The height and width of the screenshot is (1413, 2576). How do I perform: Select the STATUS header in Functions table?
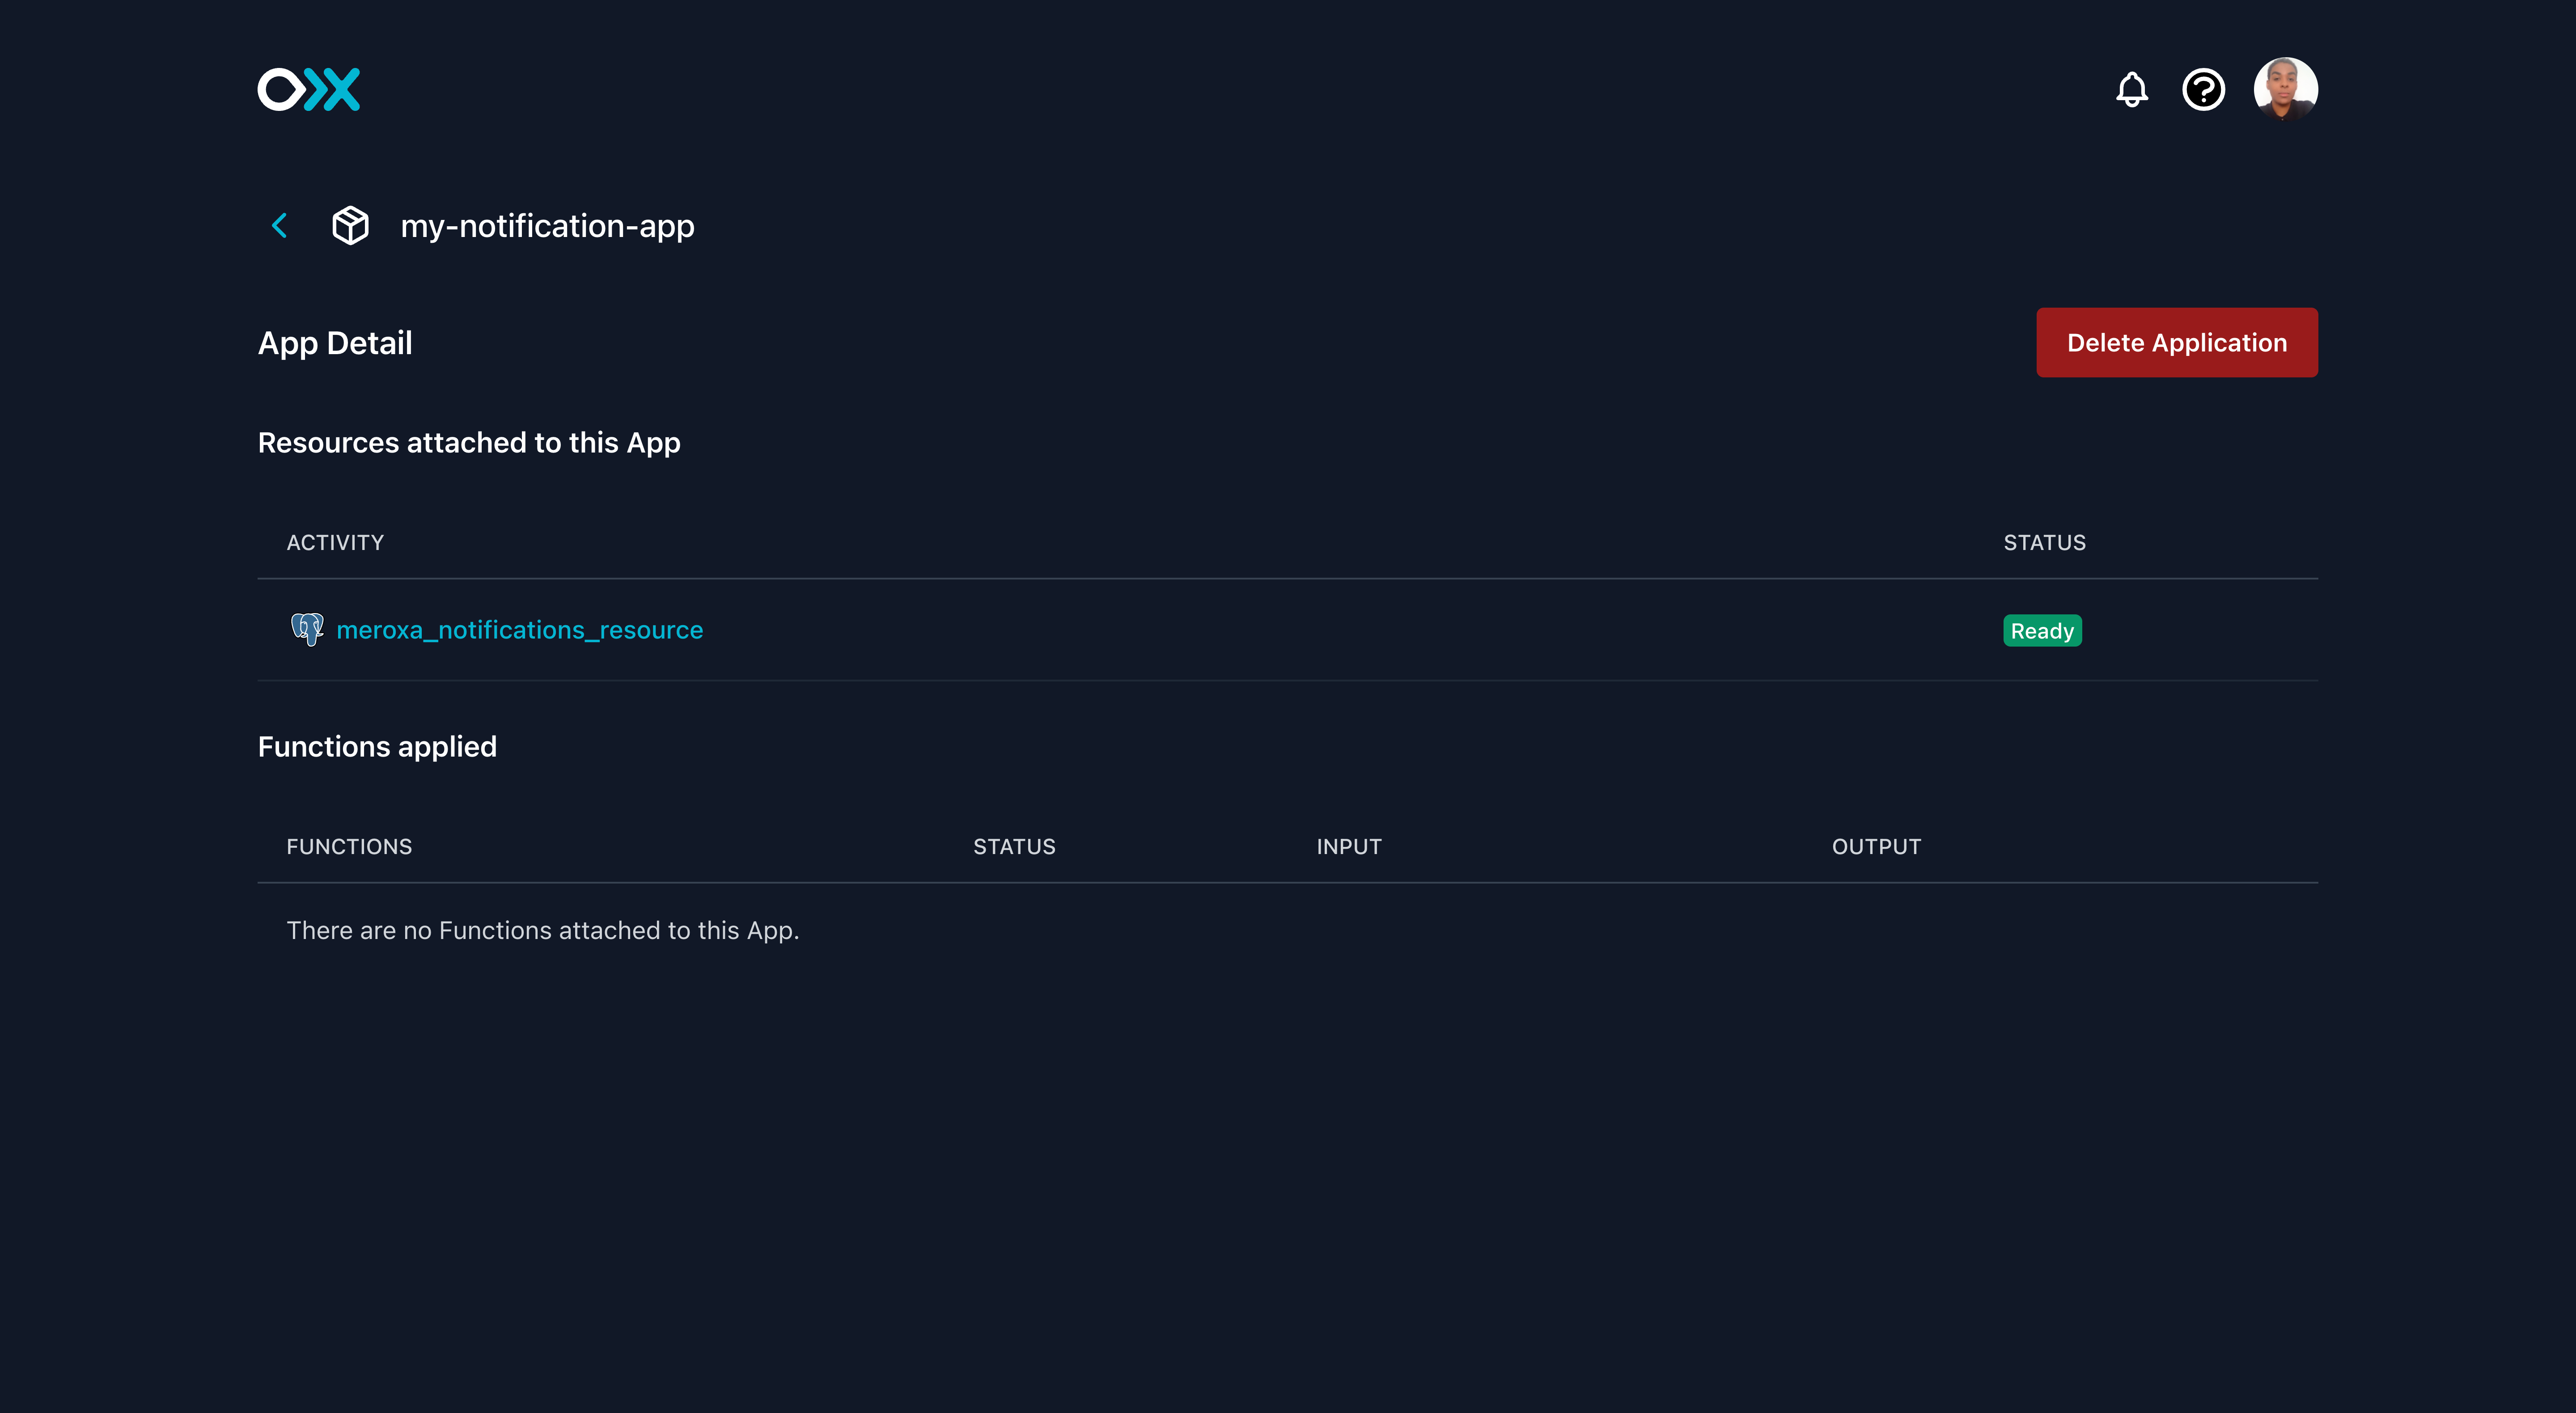(x=1014, y=846)
